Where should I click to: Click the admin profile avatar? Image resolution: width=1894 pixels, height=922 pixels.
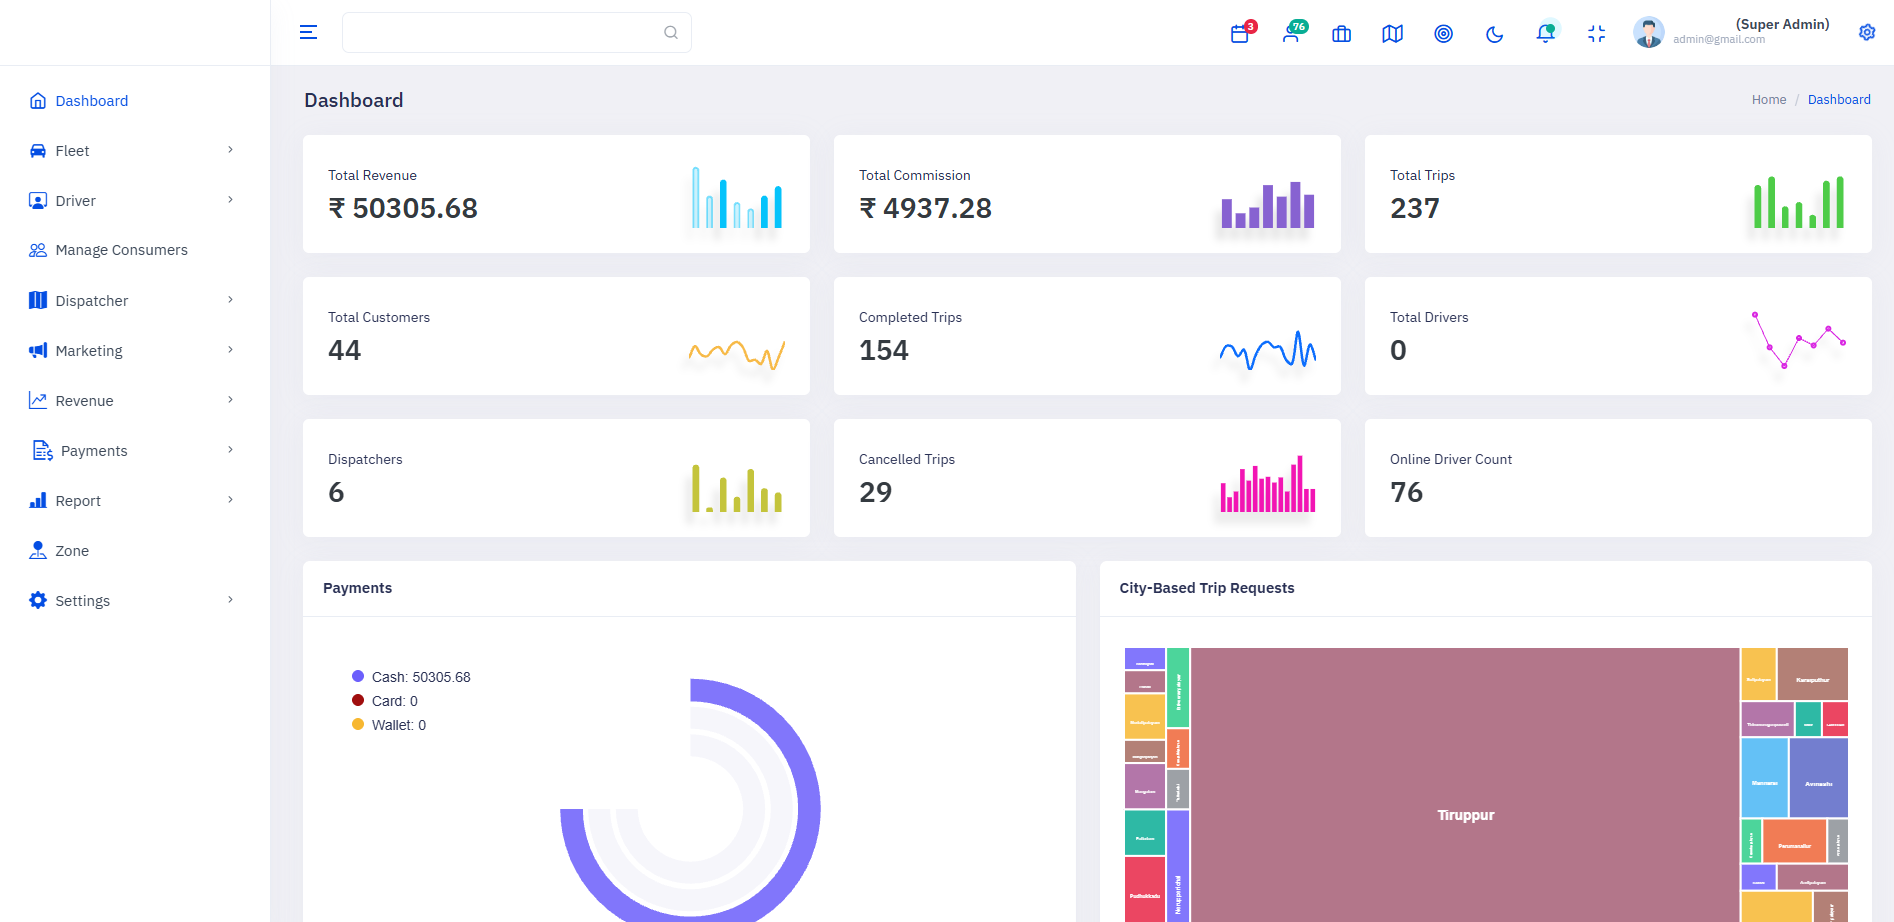pyautogui.click(x=1649, y=33)
